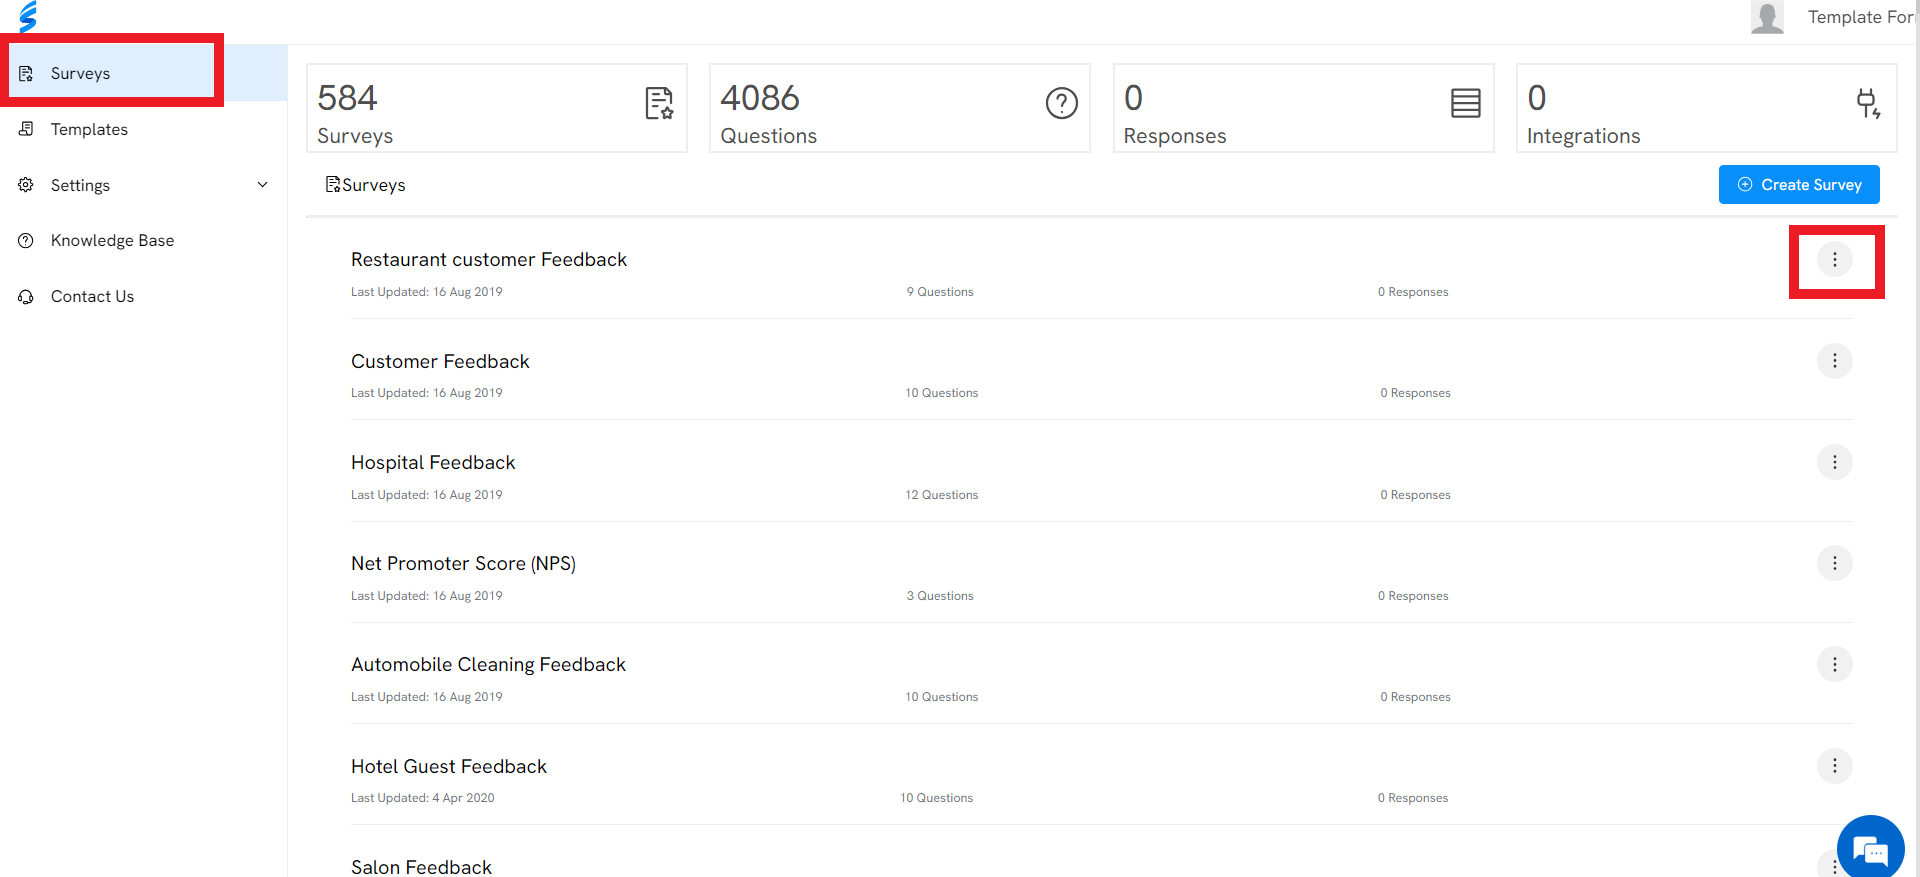Expand the Settings chevron arrow
The image size is (1920, 877).
coord(263,185)
